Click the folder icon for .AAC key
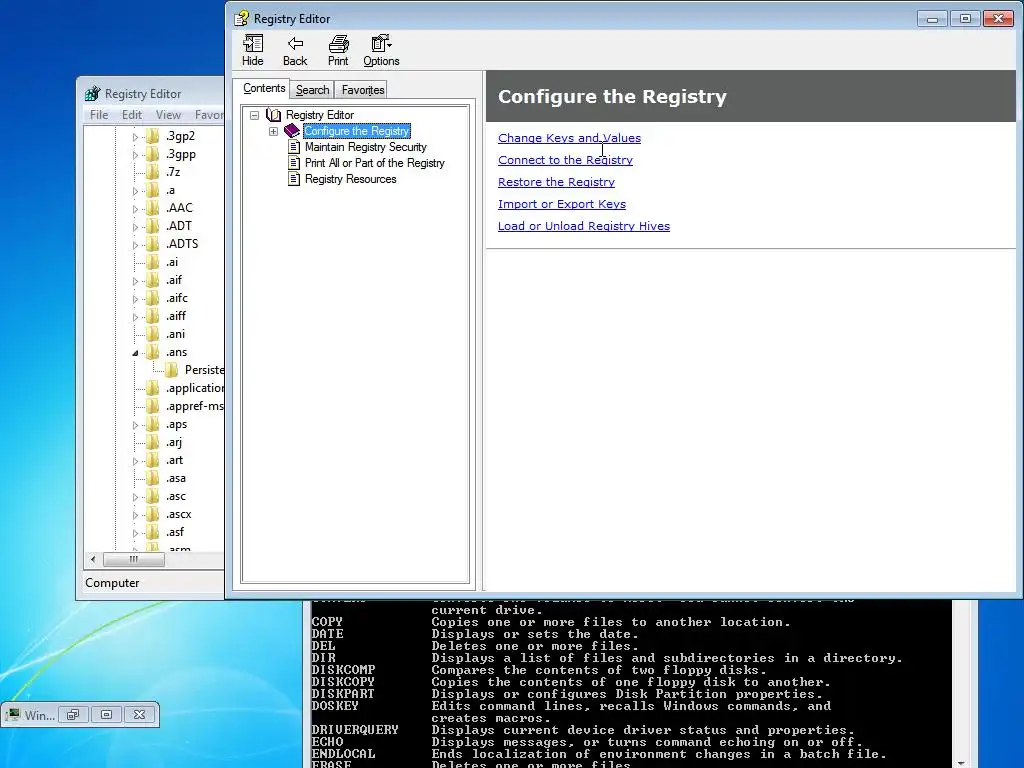The width and height of the screenshot is (1024, 768). tap(153, 208)
